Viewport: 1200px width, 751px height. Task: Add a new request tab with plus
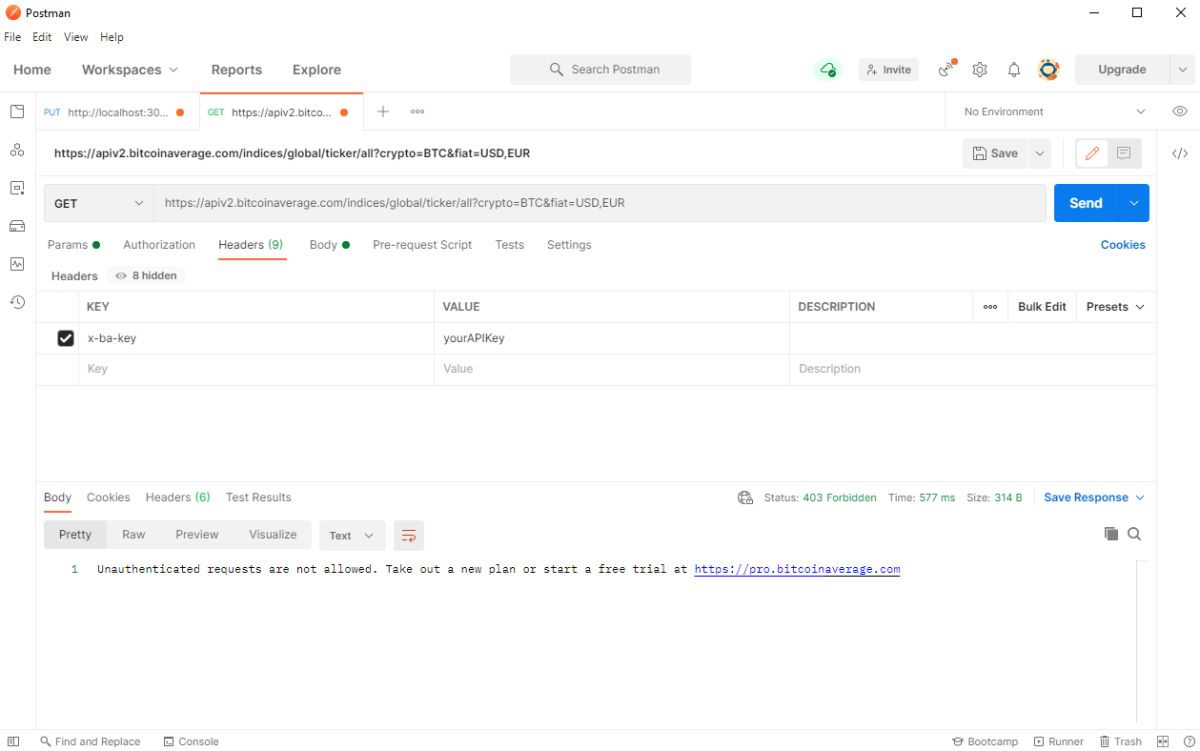tap(383, 112)
